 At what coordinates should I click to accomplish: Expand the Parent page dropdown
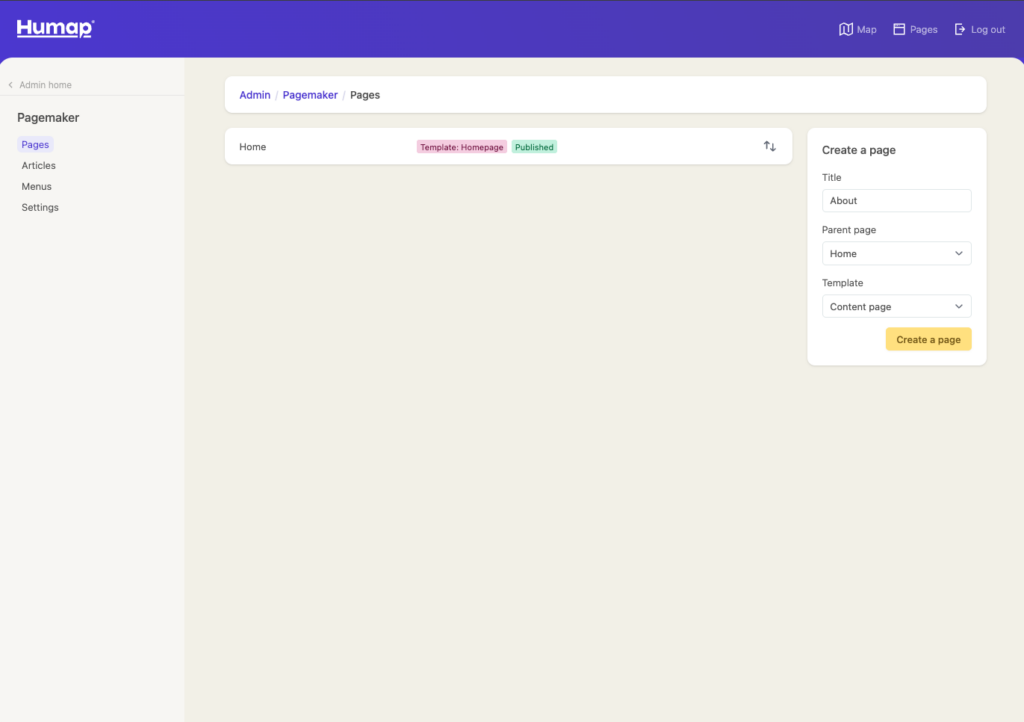[896, 254]
